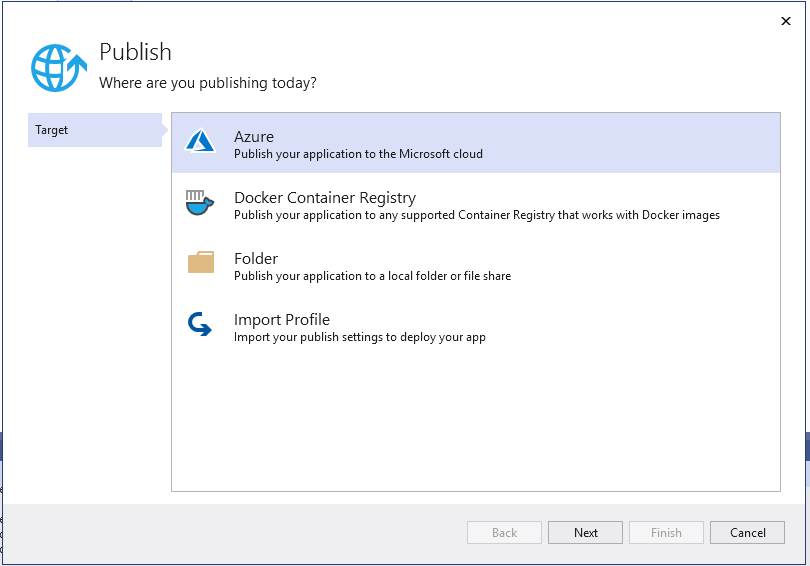The image size is (810, 566).
Task: Click 'Publish your application to the Microsoft cloud'
Action: tap(359, 154)
